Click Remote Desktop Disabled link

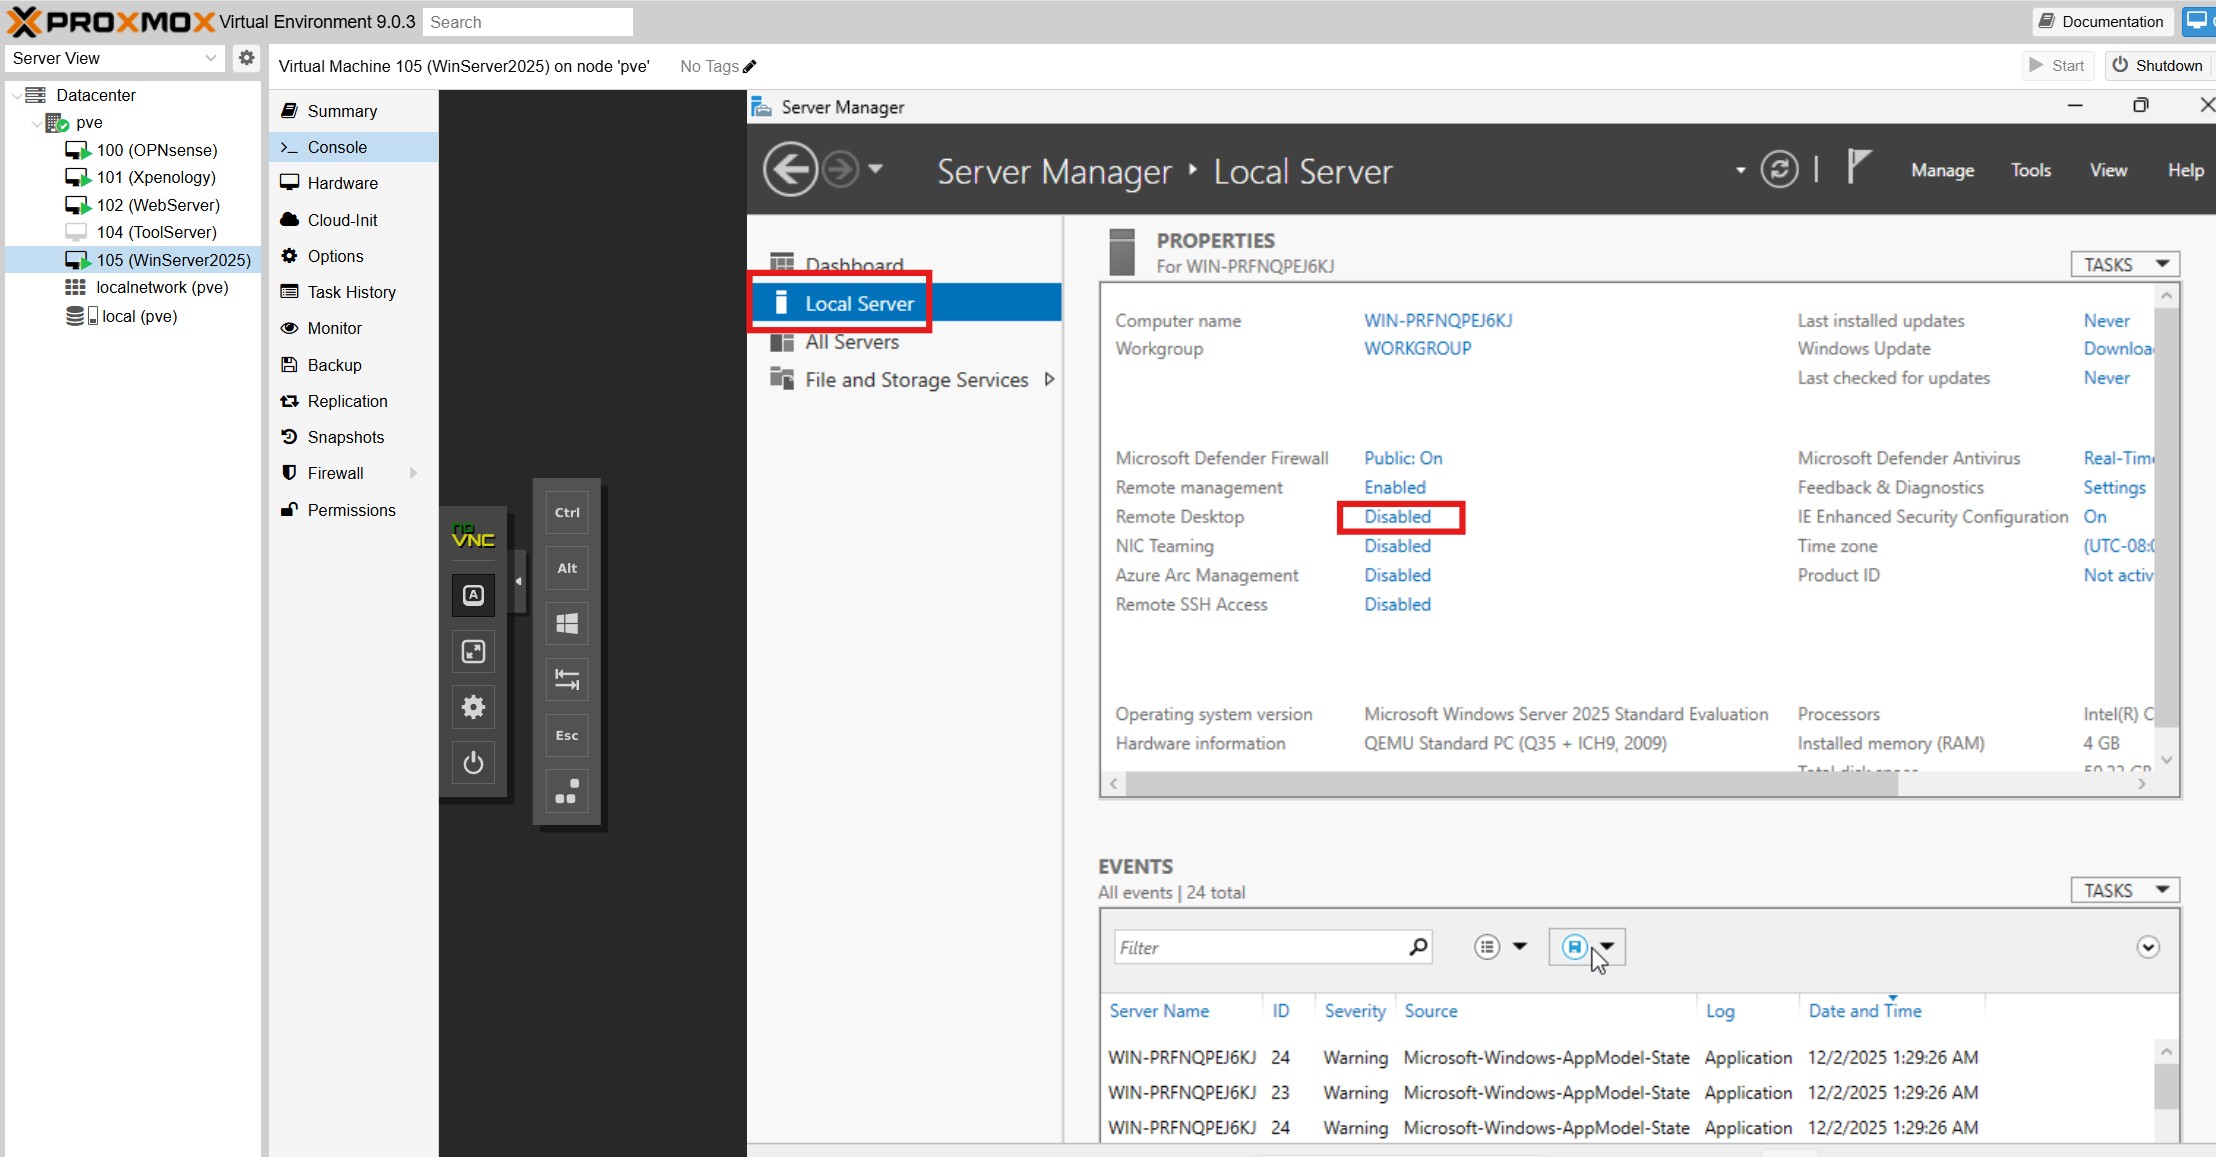[1397, 517]
